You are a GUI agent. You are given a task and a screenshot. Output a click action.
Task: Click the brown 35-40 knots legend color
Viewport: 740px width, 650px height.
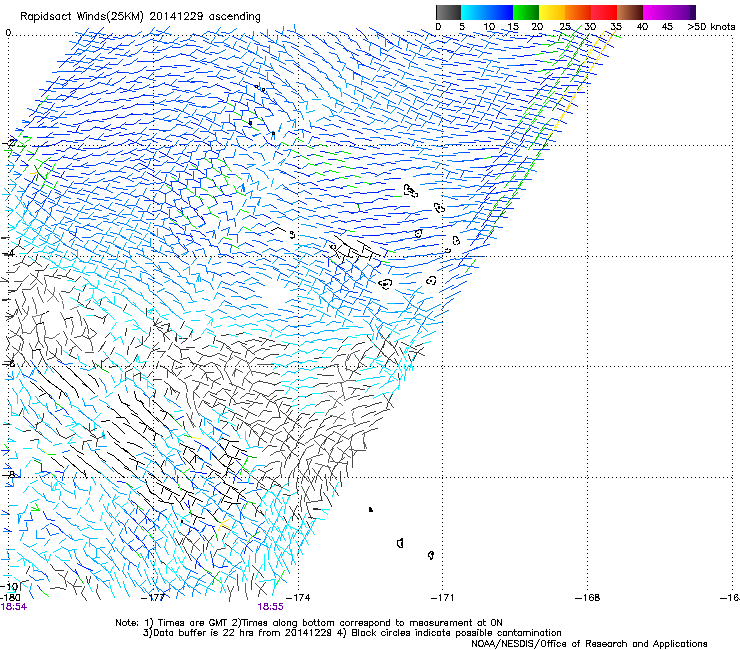[x=630, y=12]
